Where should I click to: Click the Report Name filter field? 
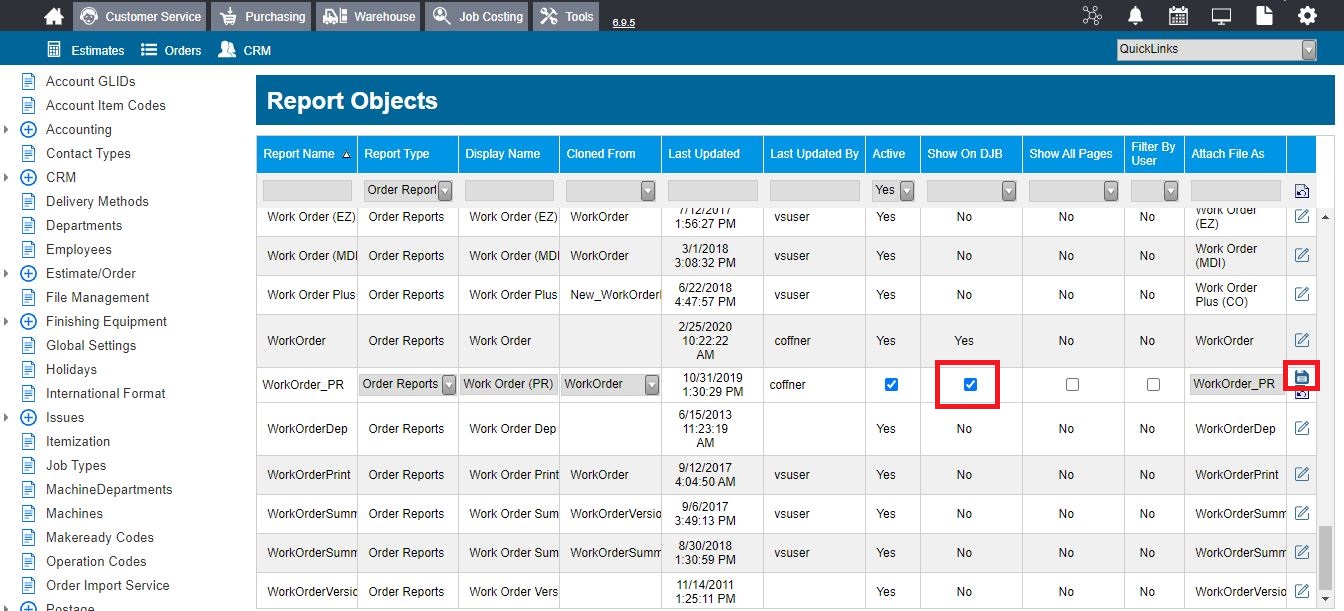point(307,190)
